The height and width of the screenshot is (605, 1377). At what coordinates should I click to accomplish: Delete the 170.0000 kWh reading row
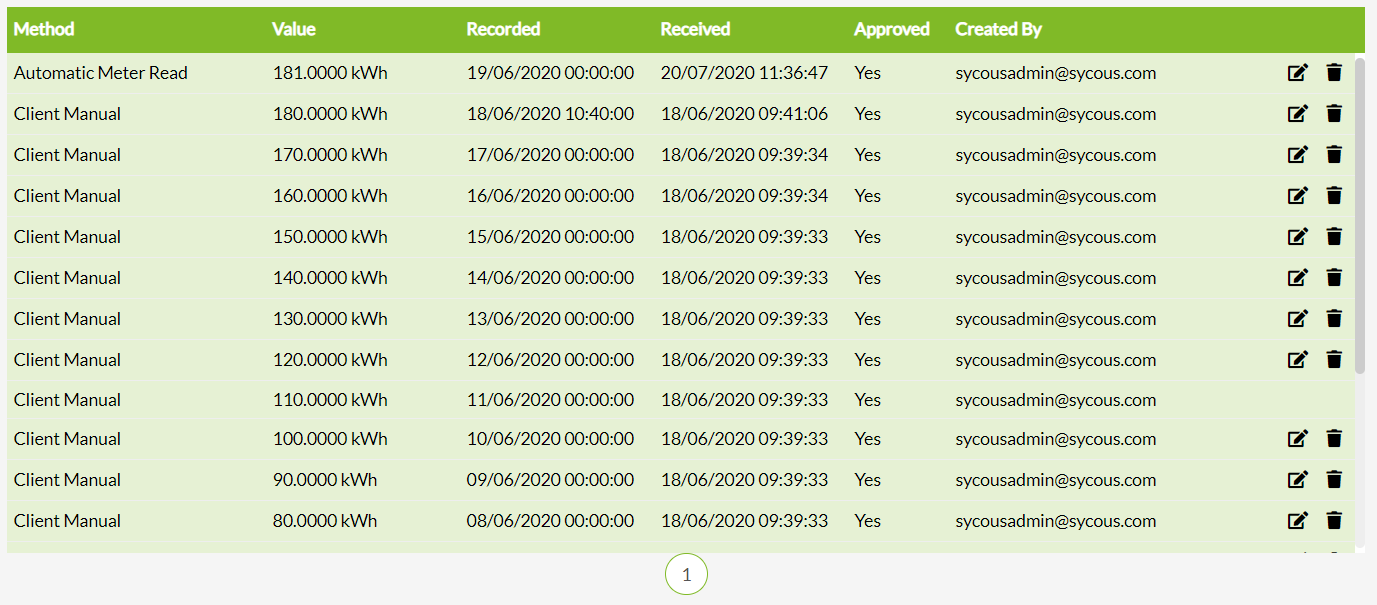tap(1334, 155)
